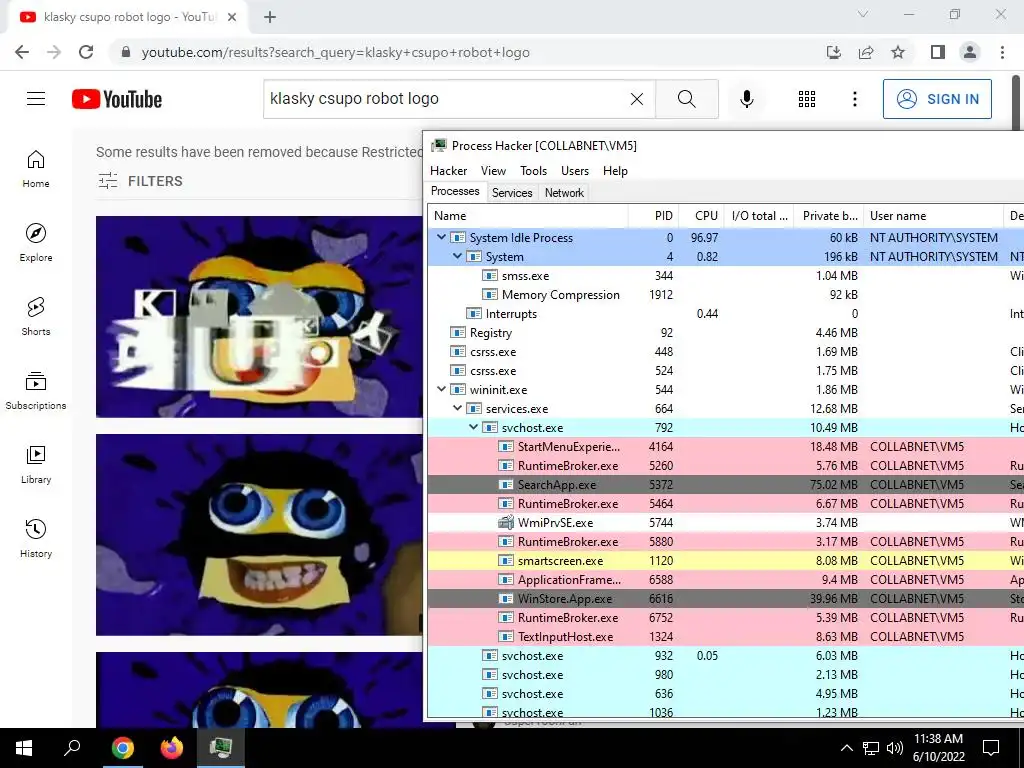This screenshot has width=1024, height=768.
Task: Open the YouTube apps grid icon
Action: 807,99
